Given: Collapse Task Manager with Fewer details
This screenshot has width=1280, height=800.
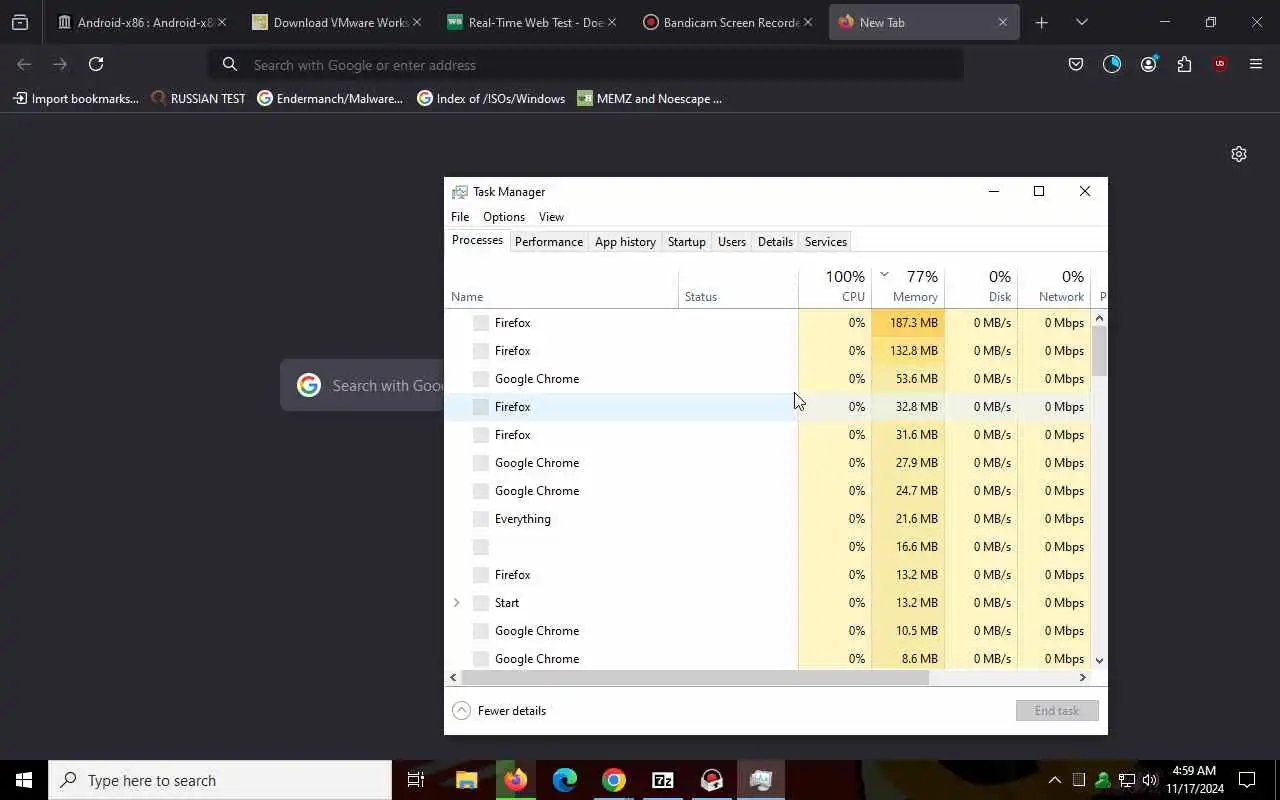Looking at the screenshot, I should [x=499, y=711].
